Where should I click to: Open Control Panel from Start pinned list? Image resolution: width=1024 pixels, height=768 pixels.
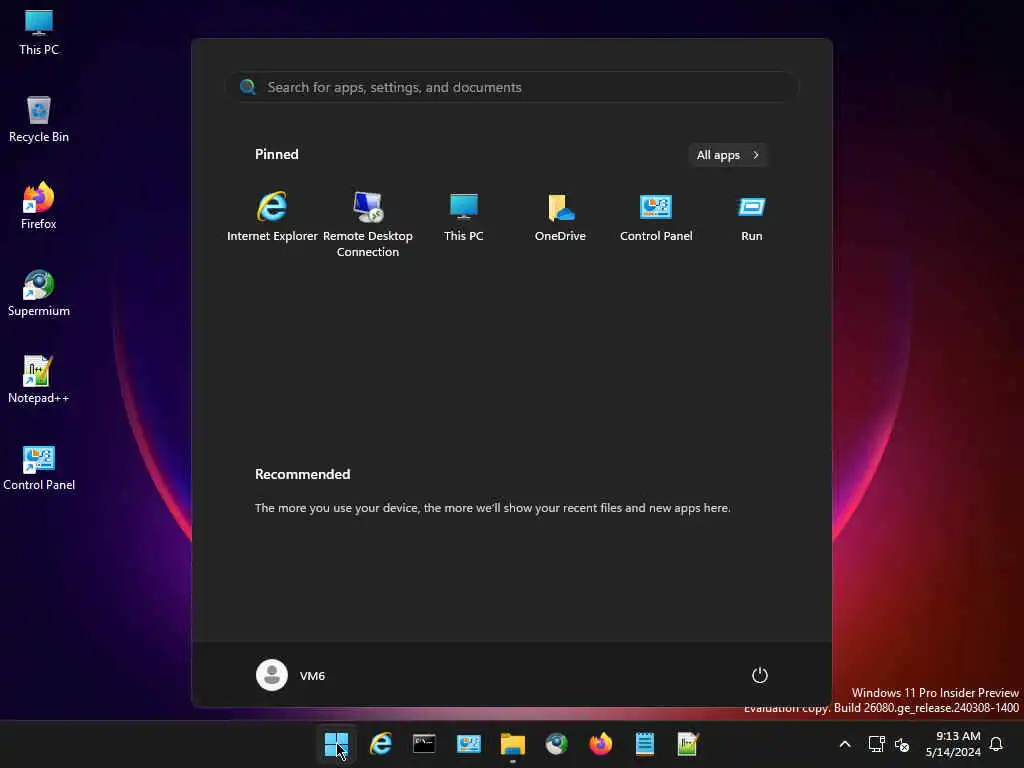click(x=656, y=217)
